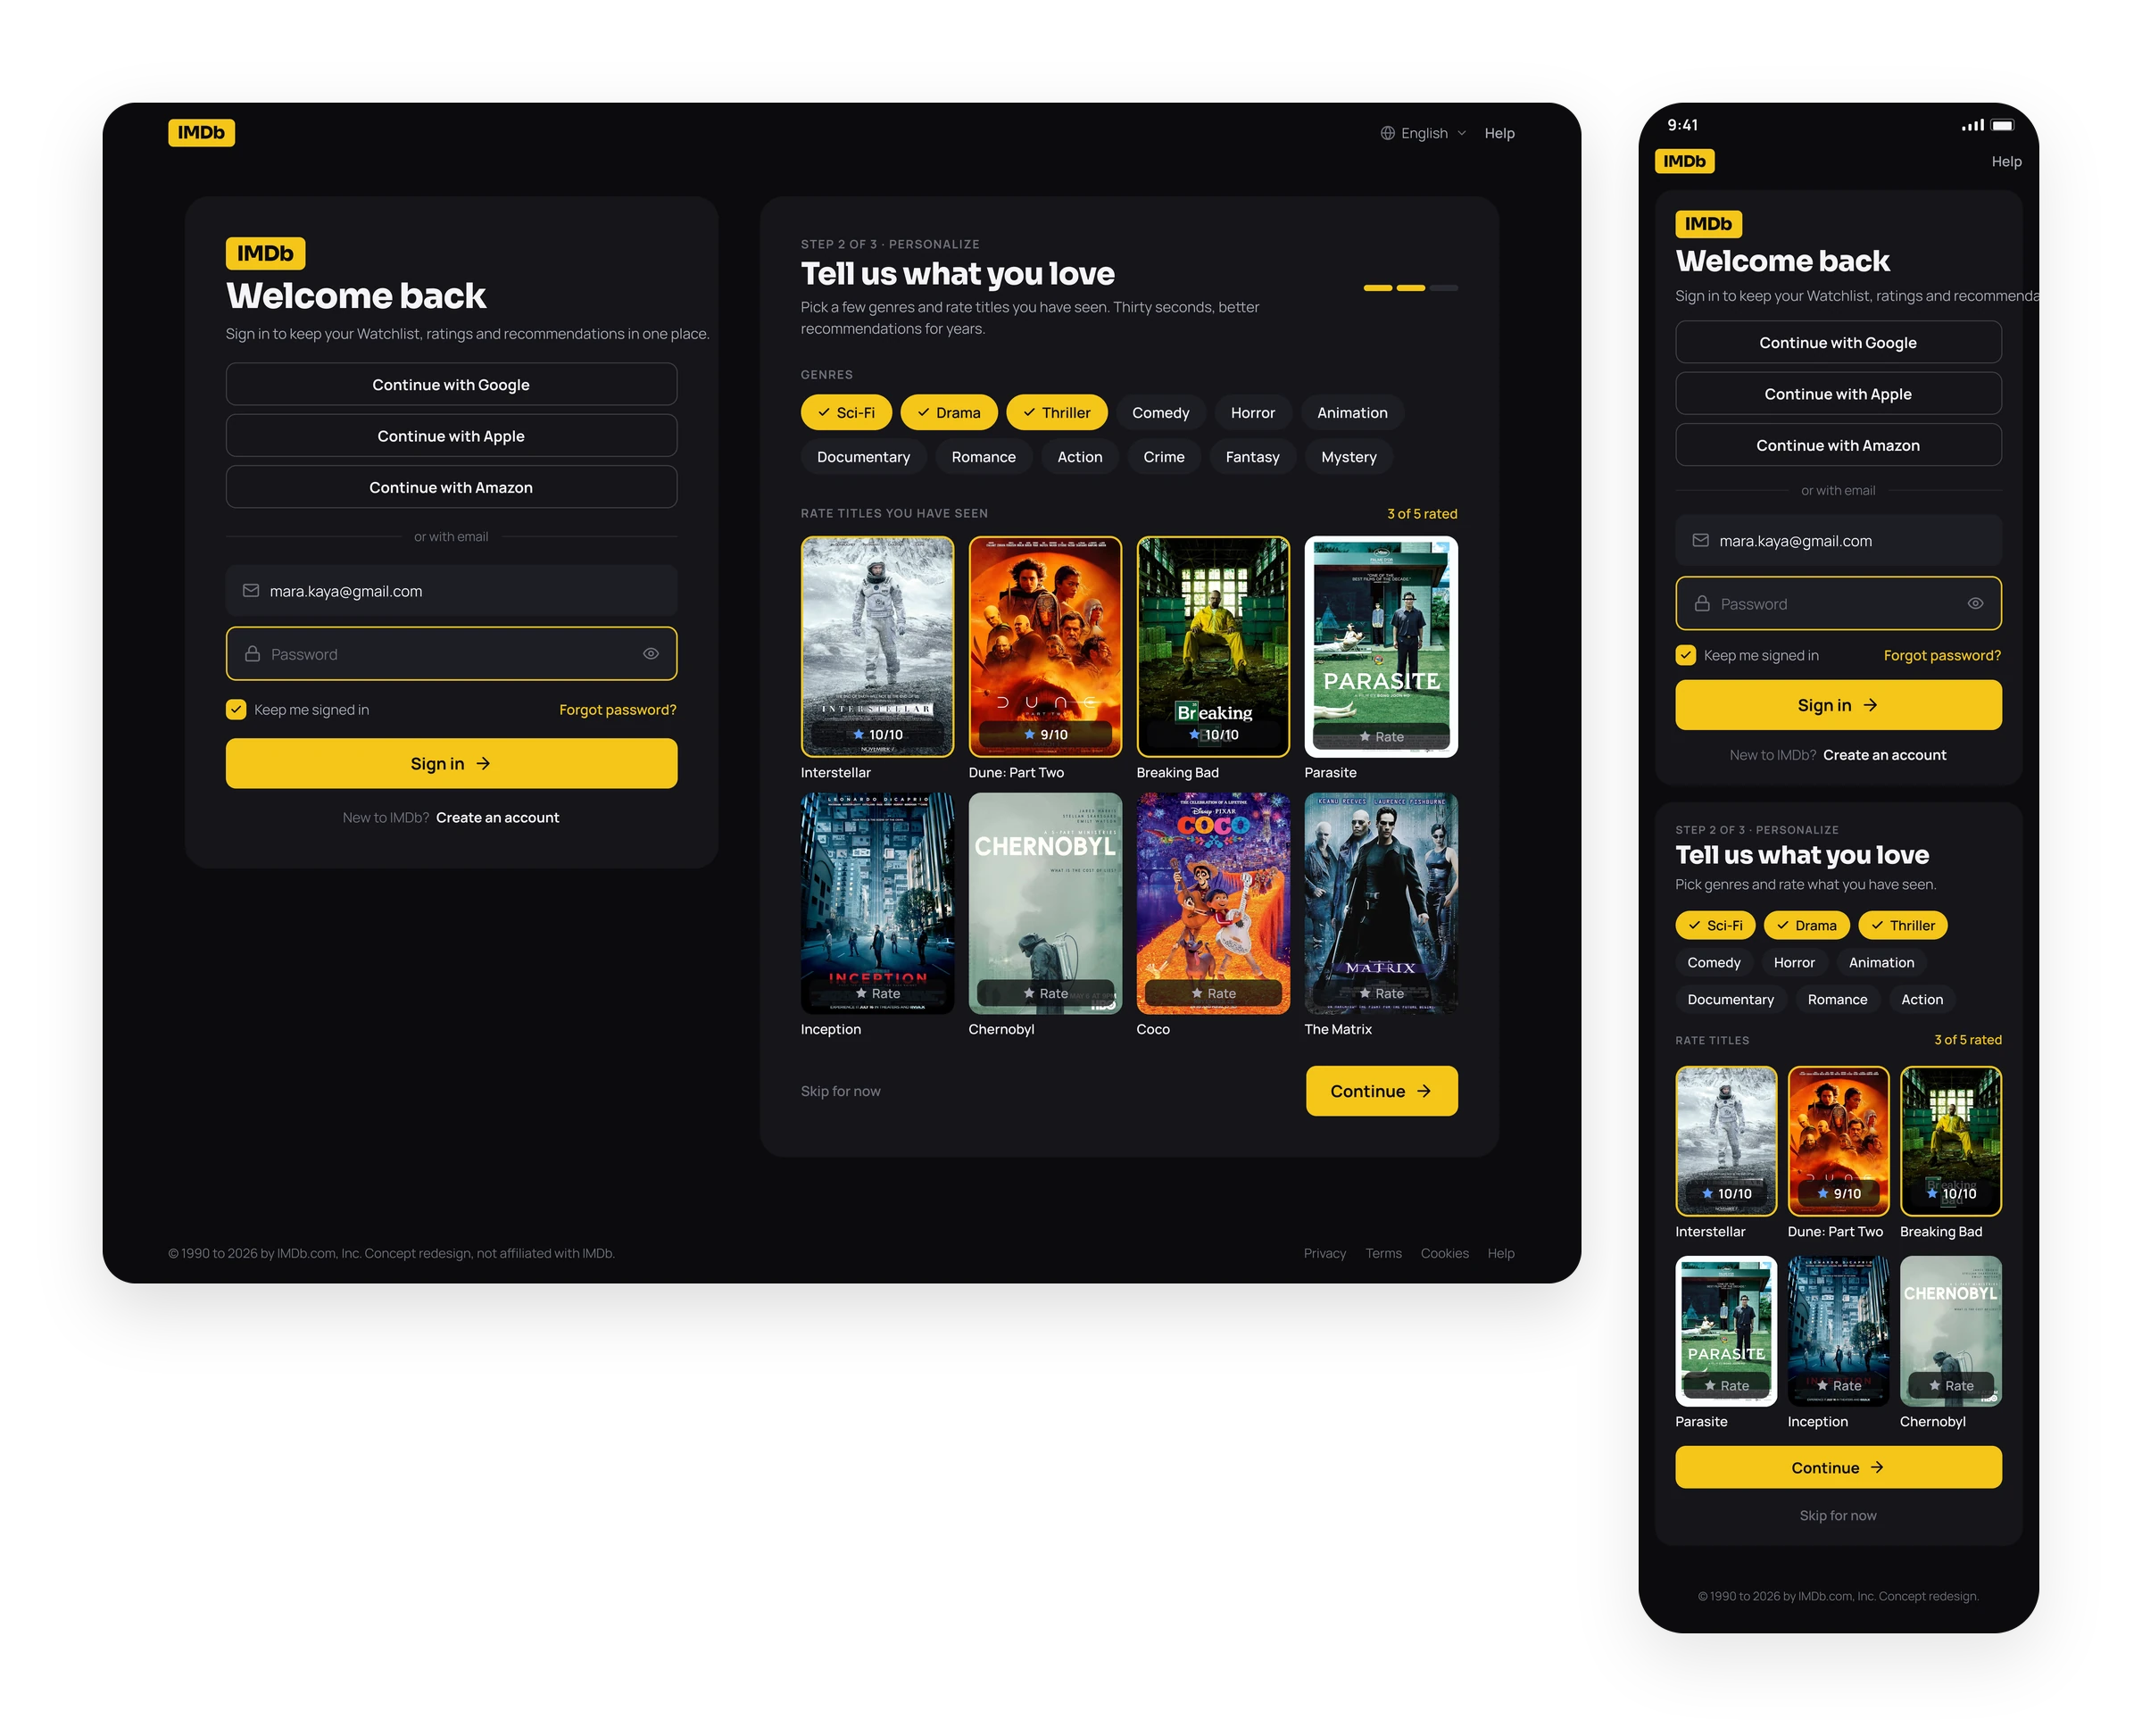Click Create an account link on desktop card
The height and width of the screenshot is (1736, 2142).
tap(497, 817)
